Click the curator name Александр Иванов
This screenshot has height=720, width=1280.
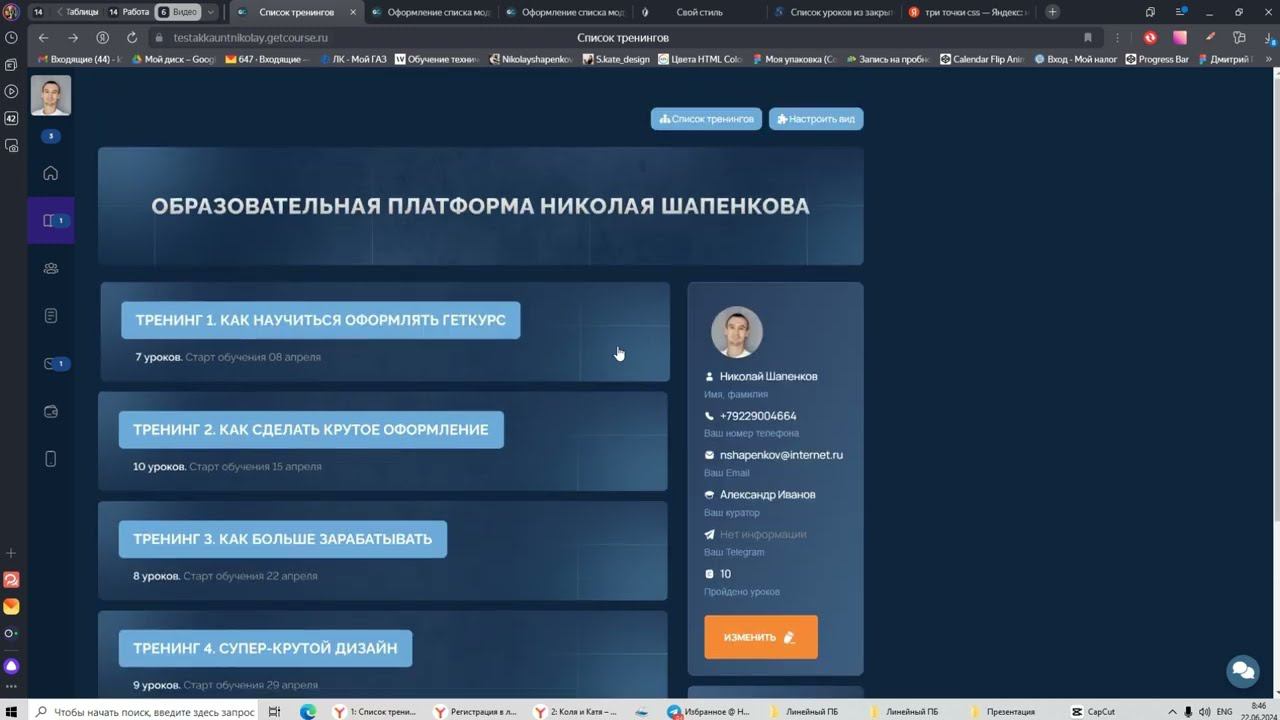pyautogui.click(x=767, y=495)
